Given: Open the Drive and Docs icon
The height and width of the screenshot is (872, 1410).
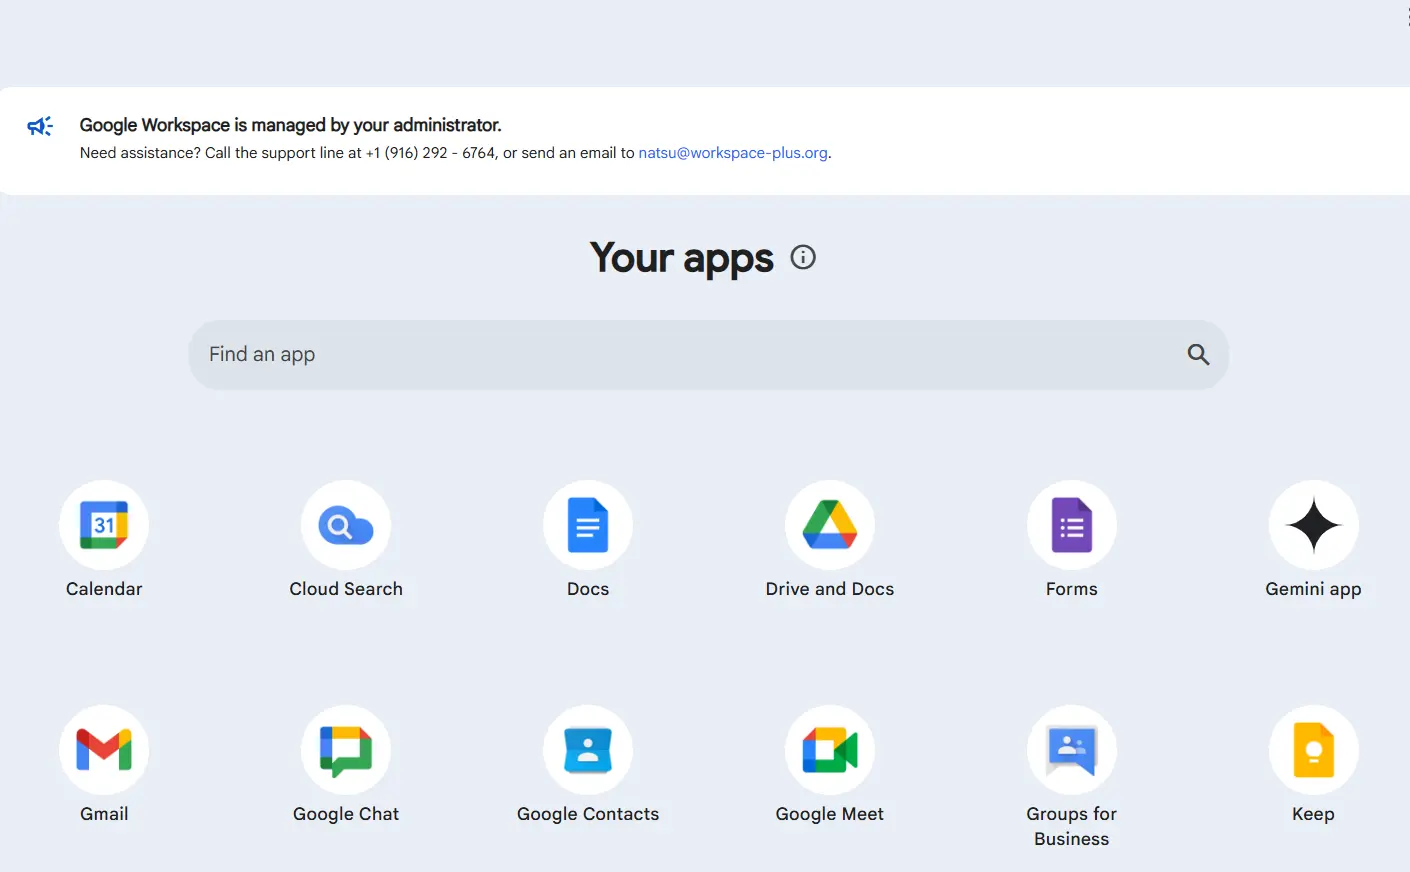Looking at the screenshot, I should (x=830, y=525).
